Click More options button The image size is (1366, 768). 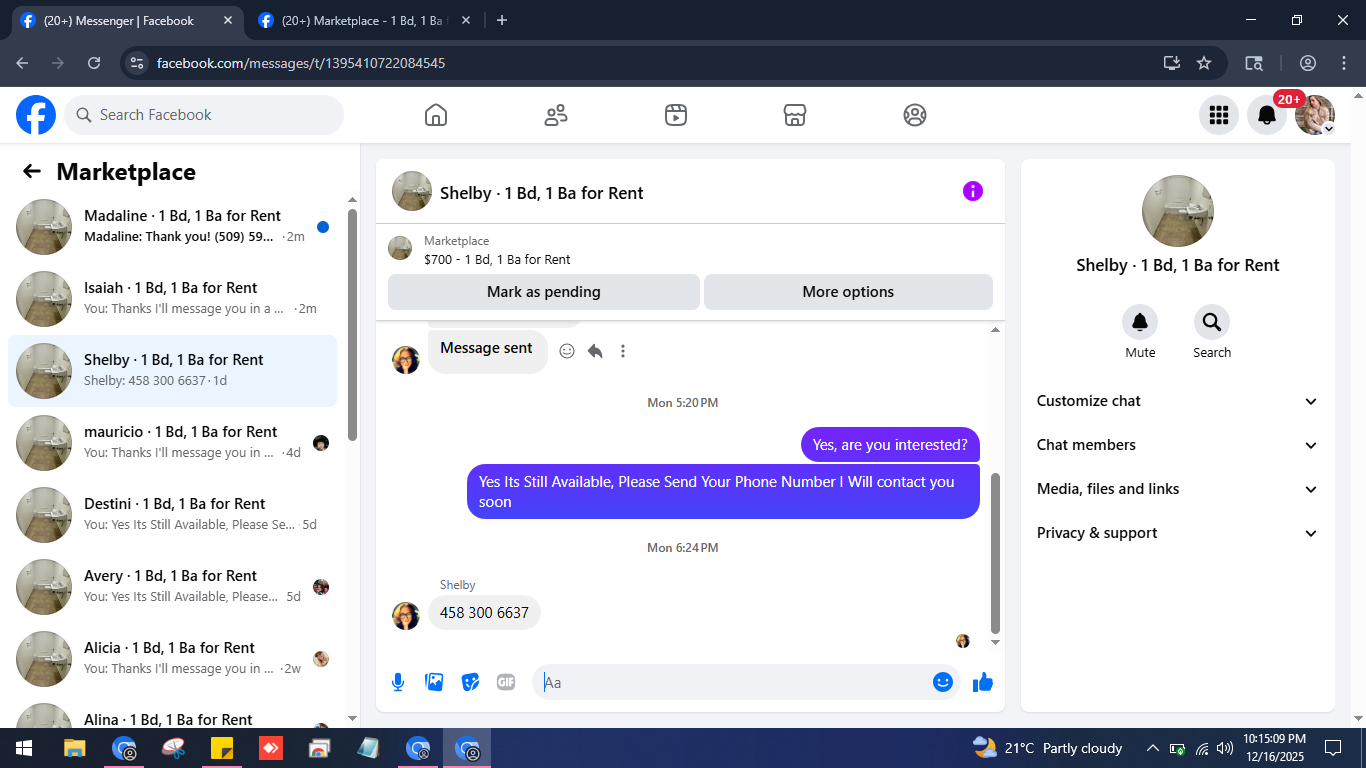(848, 292)
